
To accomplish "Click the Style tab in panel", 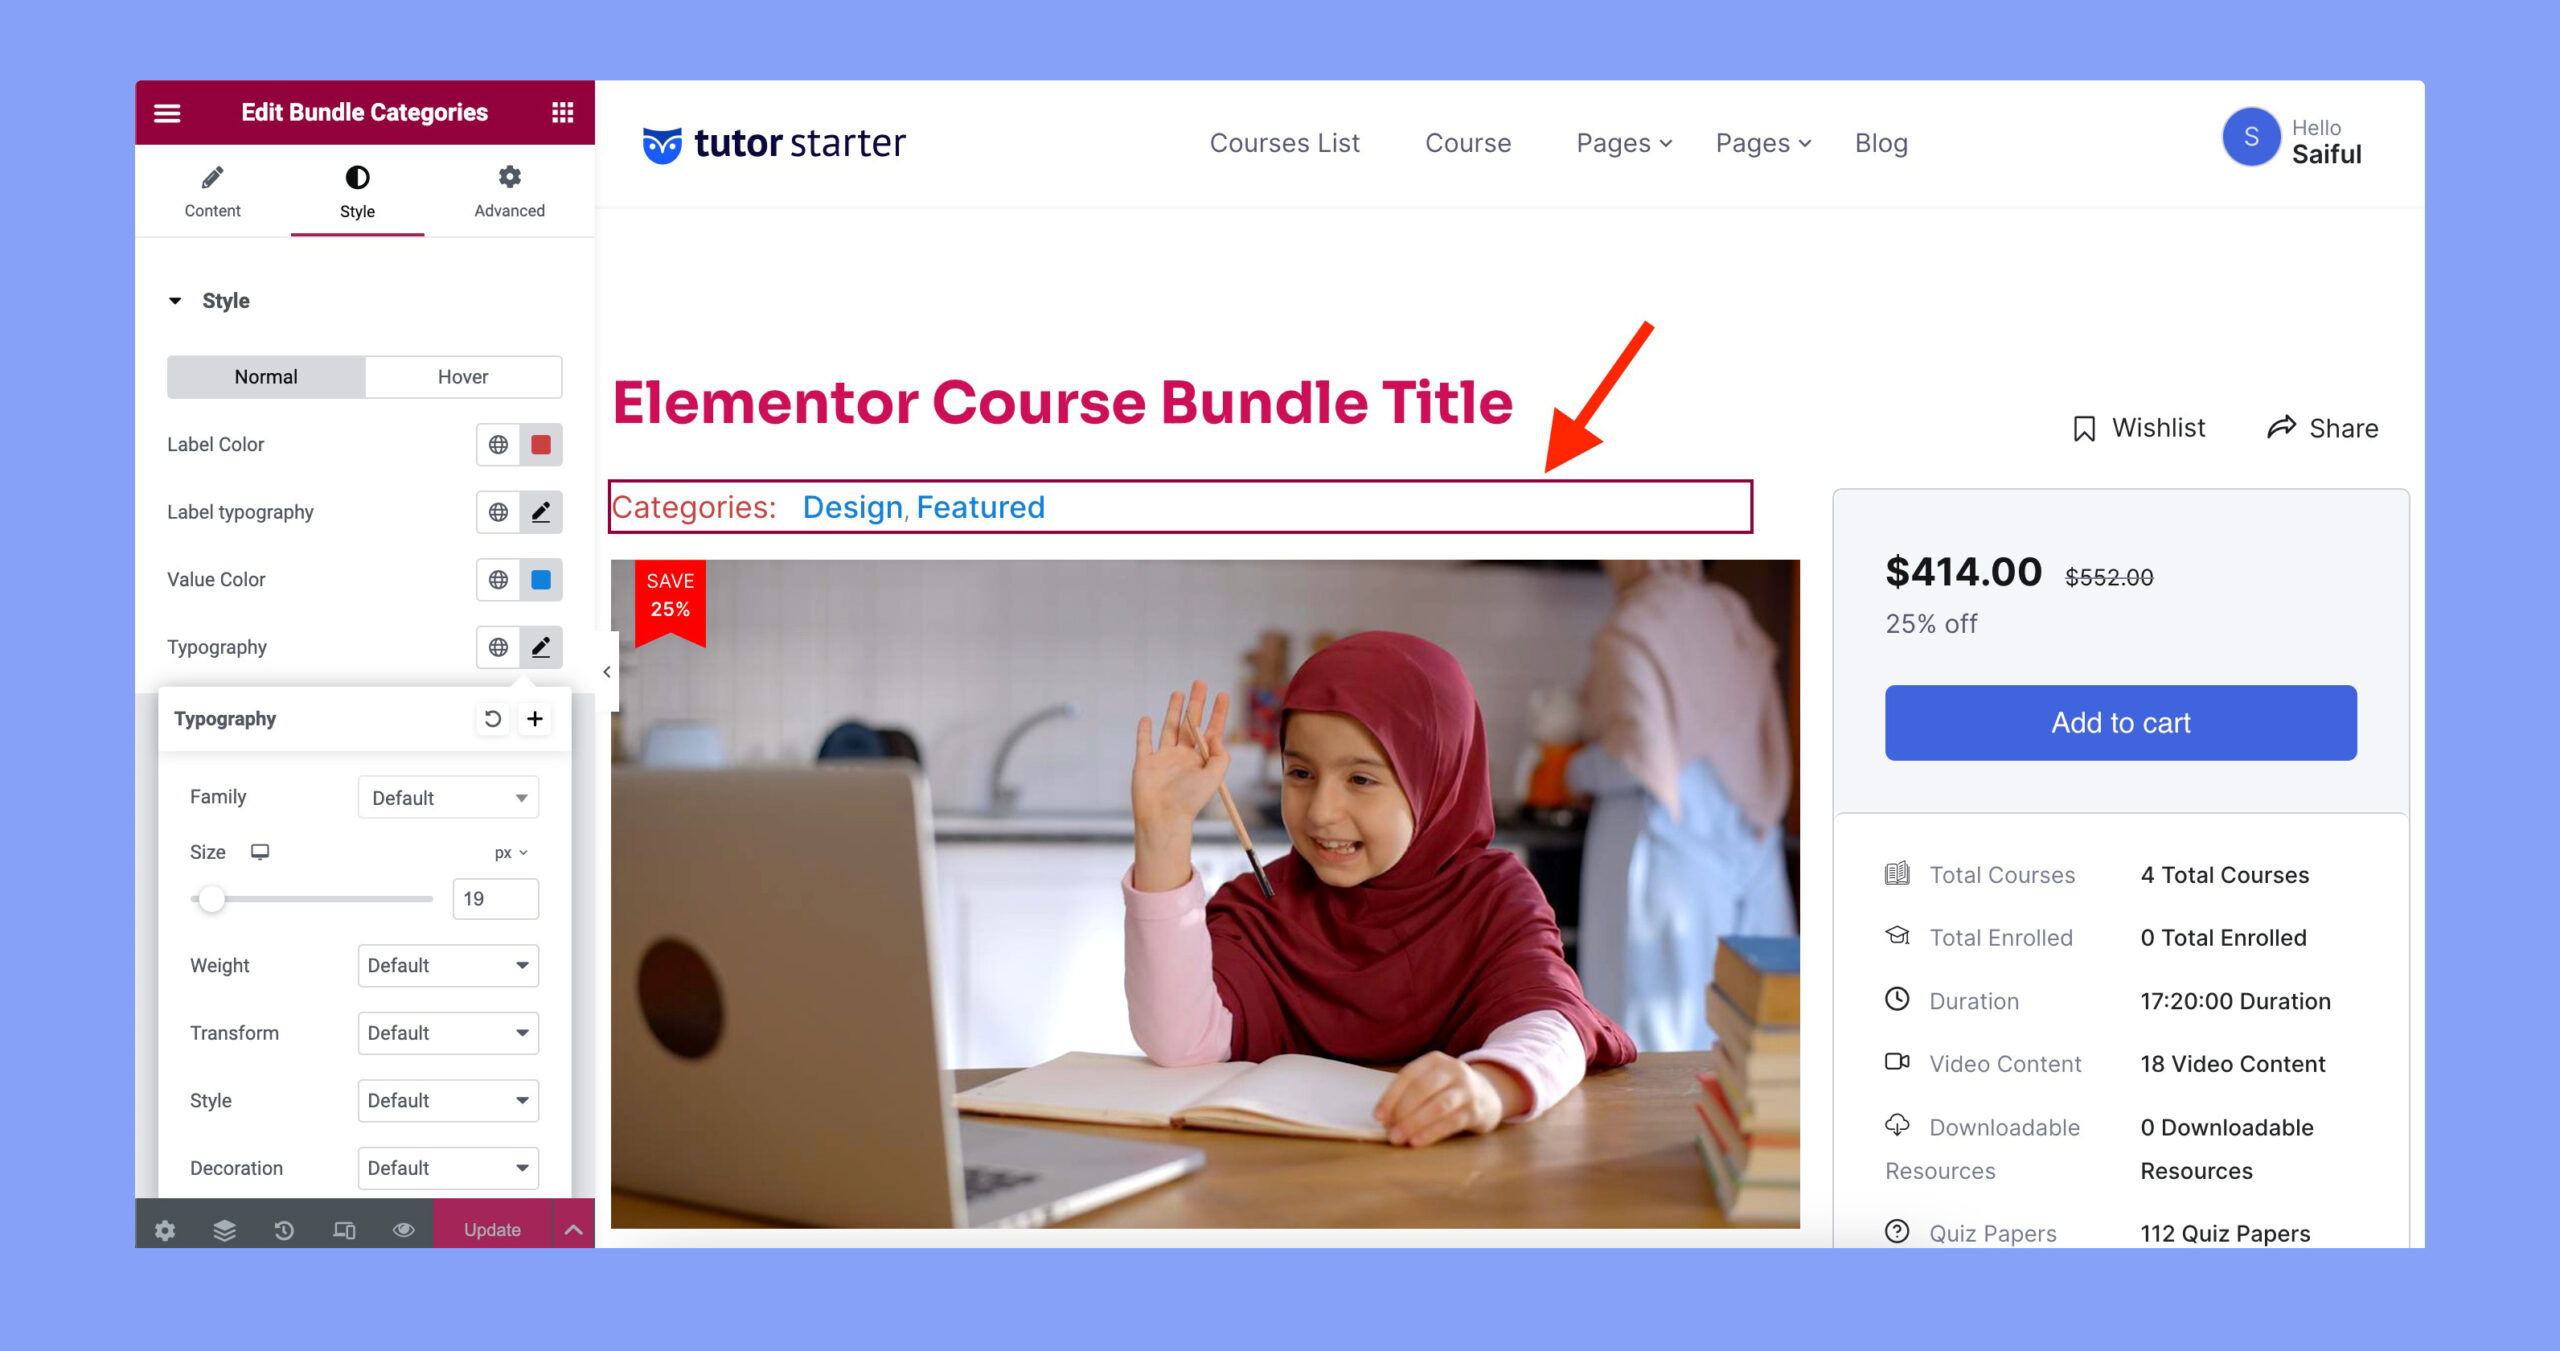I will 356,191.
